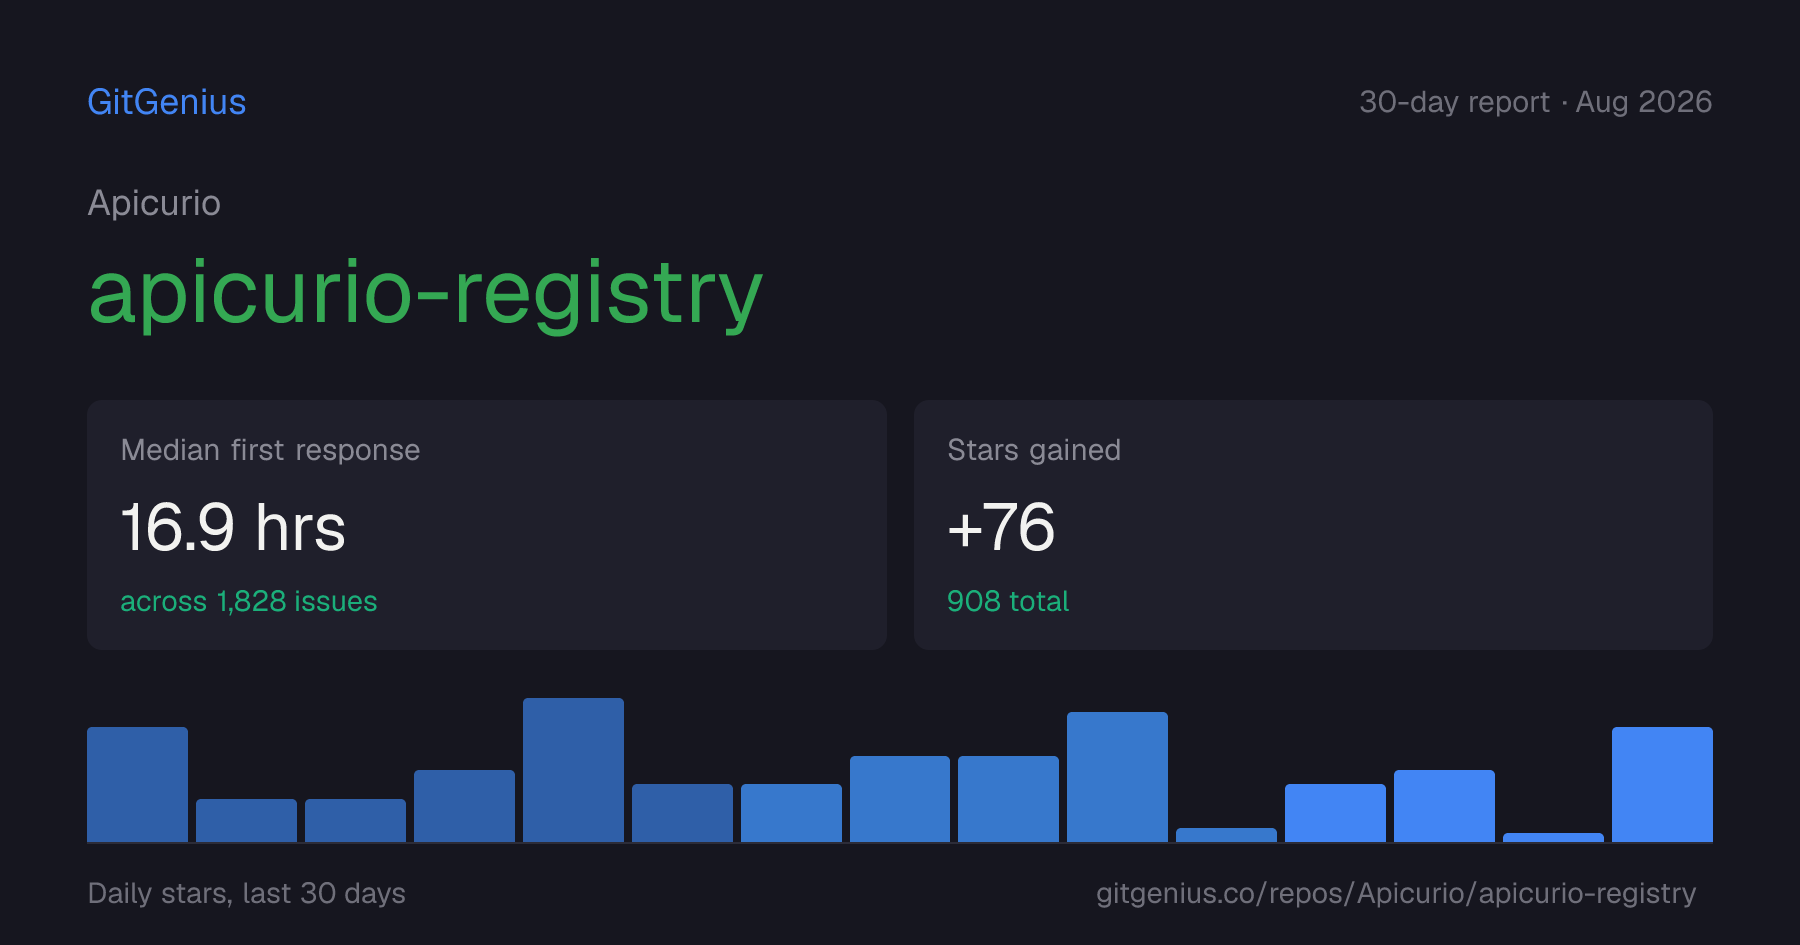This screenshot has width=1800, height=945.
Task: Click the apicurio-registry repository title
Action: point(426,292)
